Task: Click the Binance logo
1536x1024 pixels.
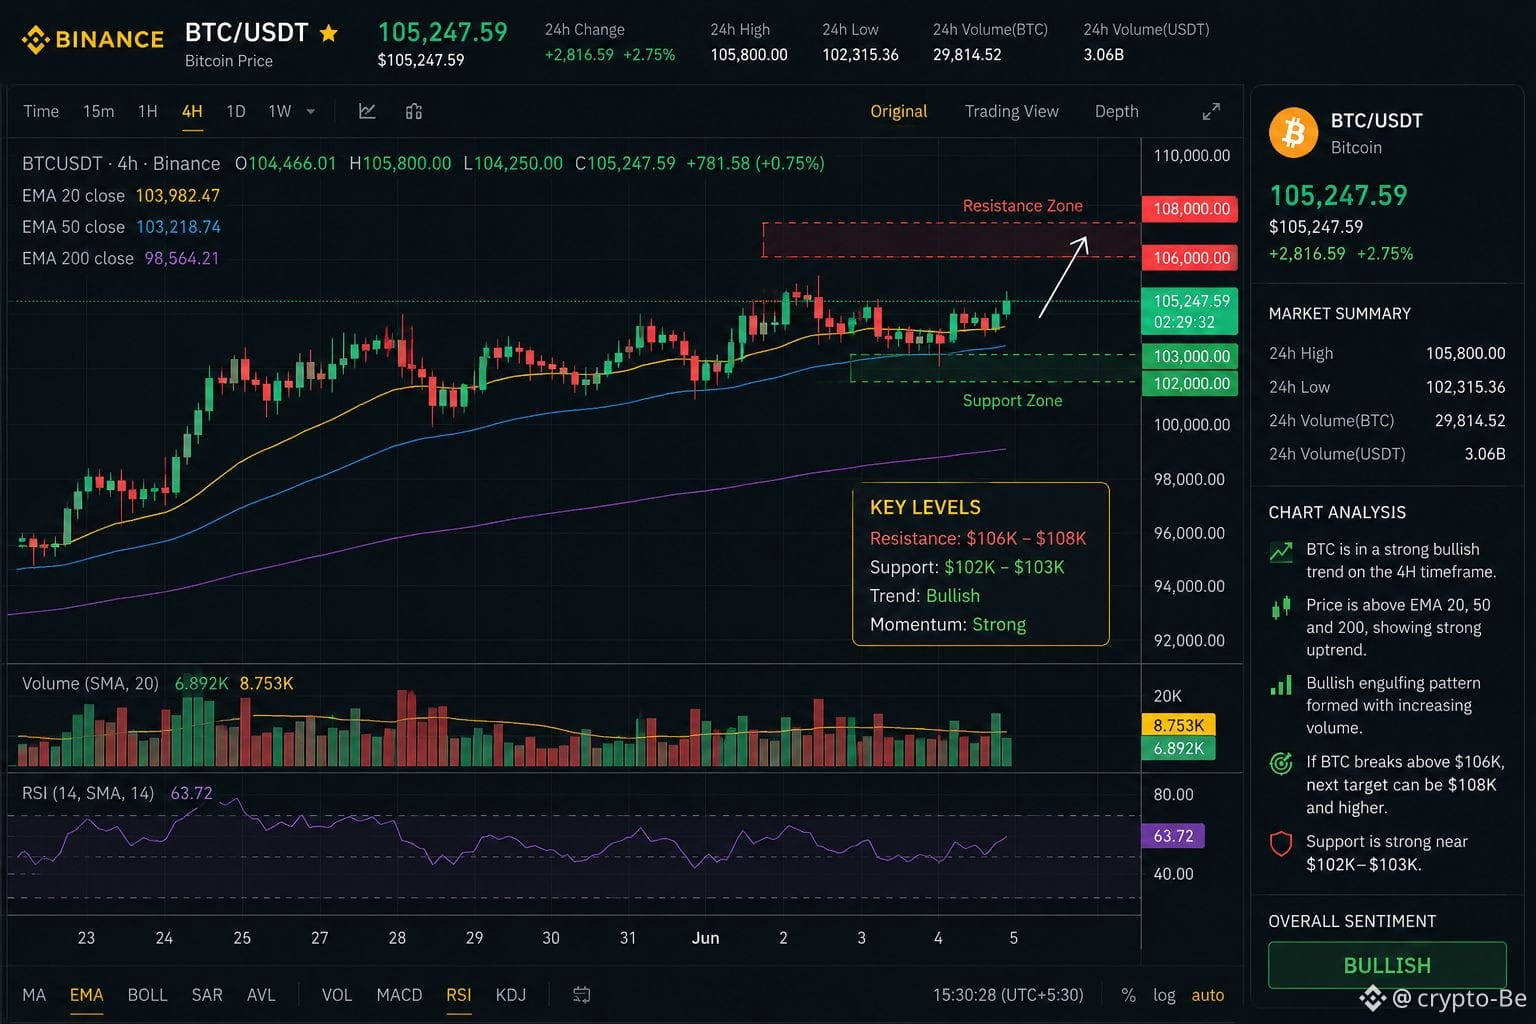Action: (93, 40)
